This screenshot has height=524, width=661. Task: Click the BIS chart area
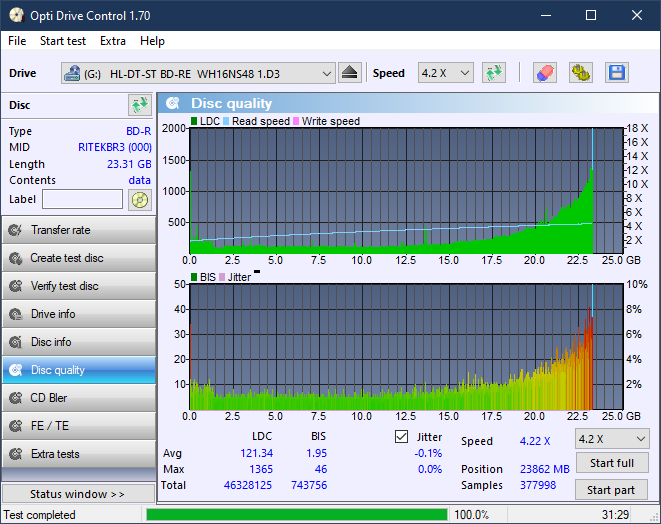[406, 347]
